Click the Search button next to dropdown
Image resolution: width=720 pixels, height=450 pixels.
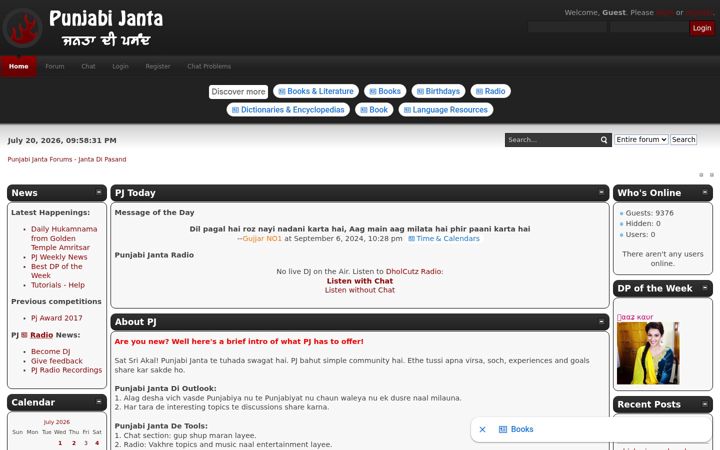click(x=683, y=140)
